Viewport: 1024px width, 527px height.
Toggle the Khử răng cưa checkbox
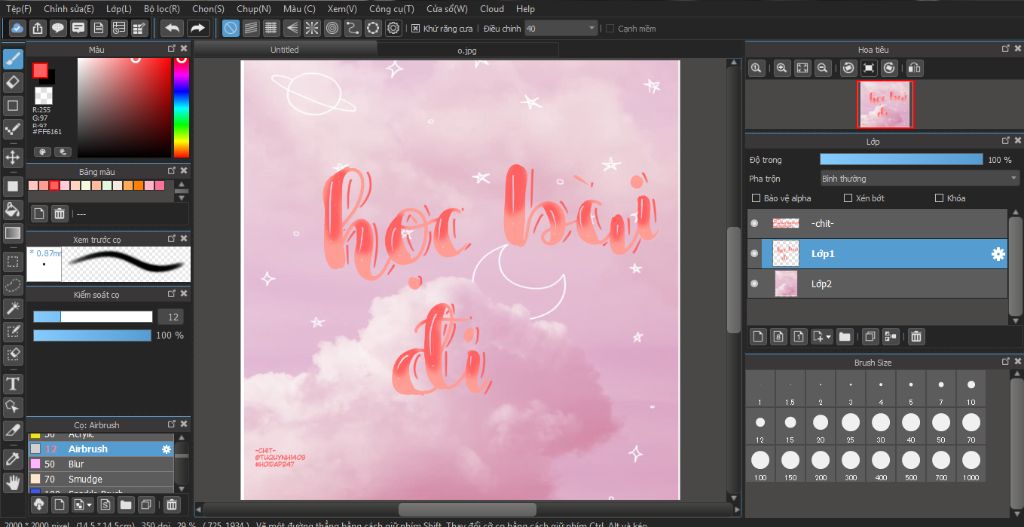(x=415, y=28)
